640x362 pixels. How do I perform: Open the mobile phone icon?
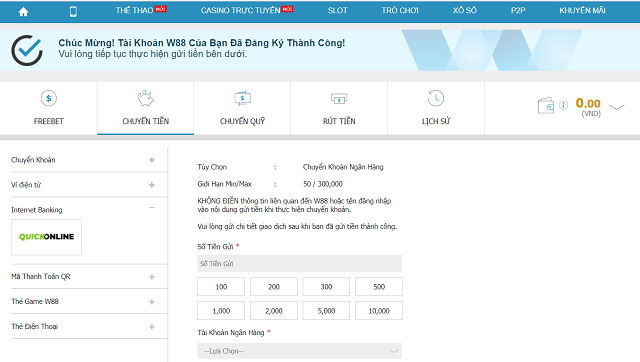click(73, 11)
